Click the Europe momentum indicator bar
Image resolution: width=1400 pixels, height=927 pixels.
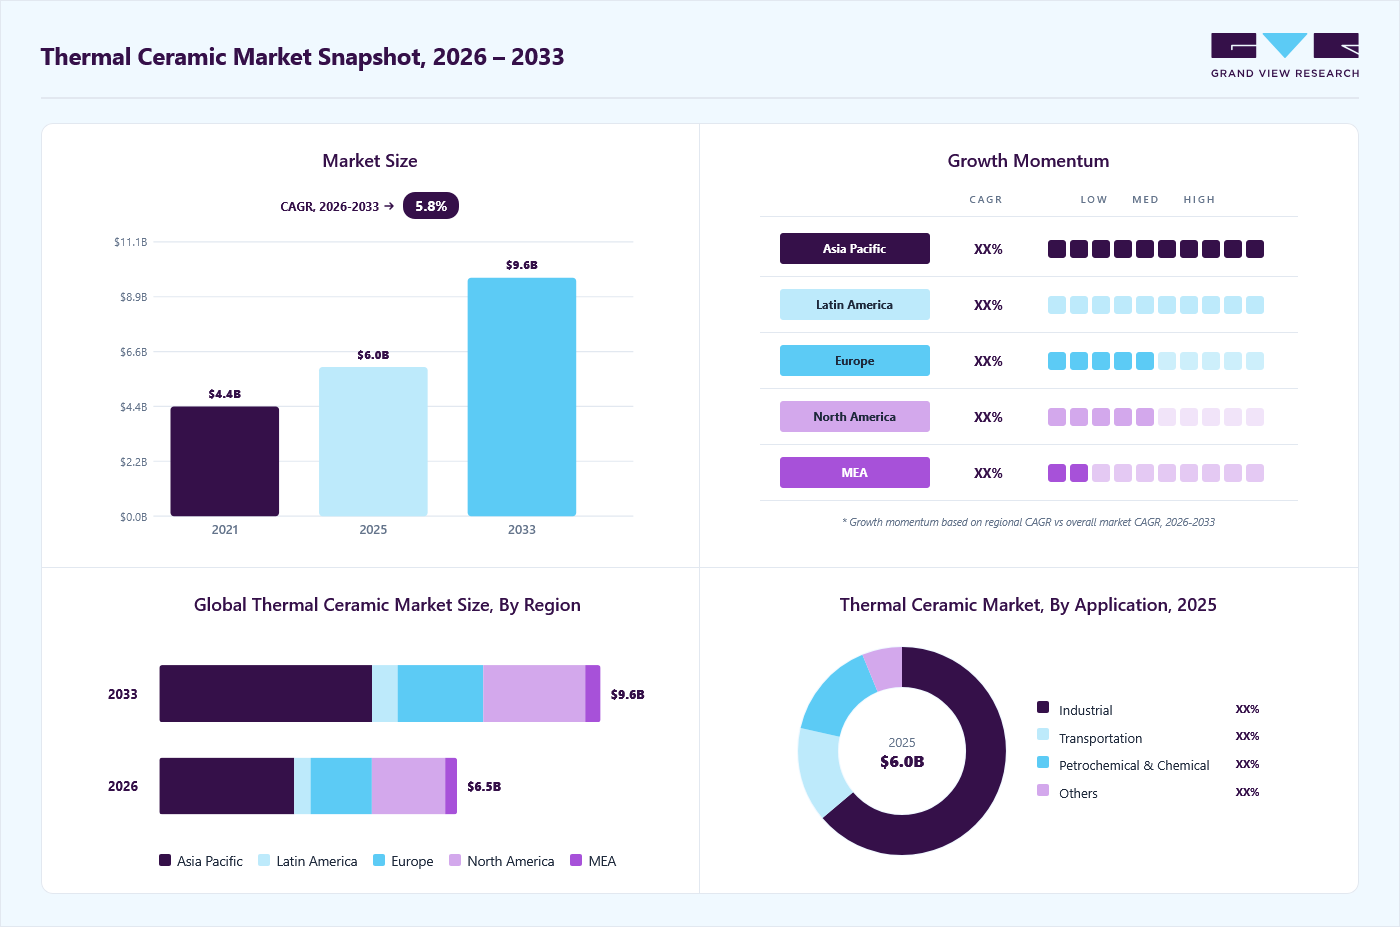coord(1156,361)
